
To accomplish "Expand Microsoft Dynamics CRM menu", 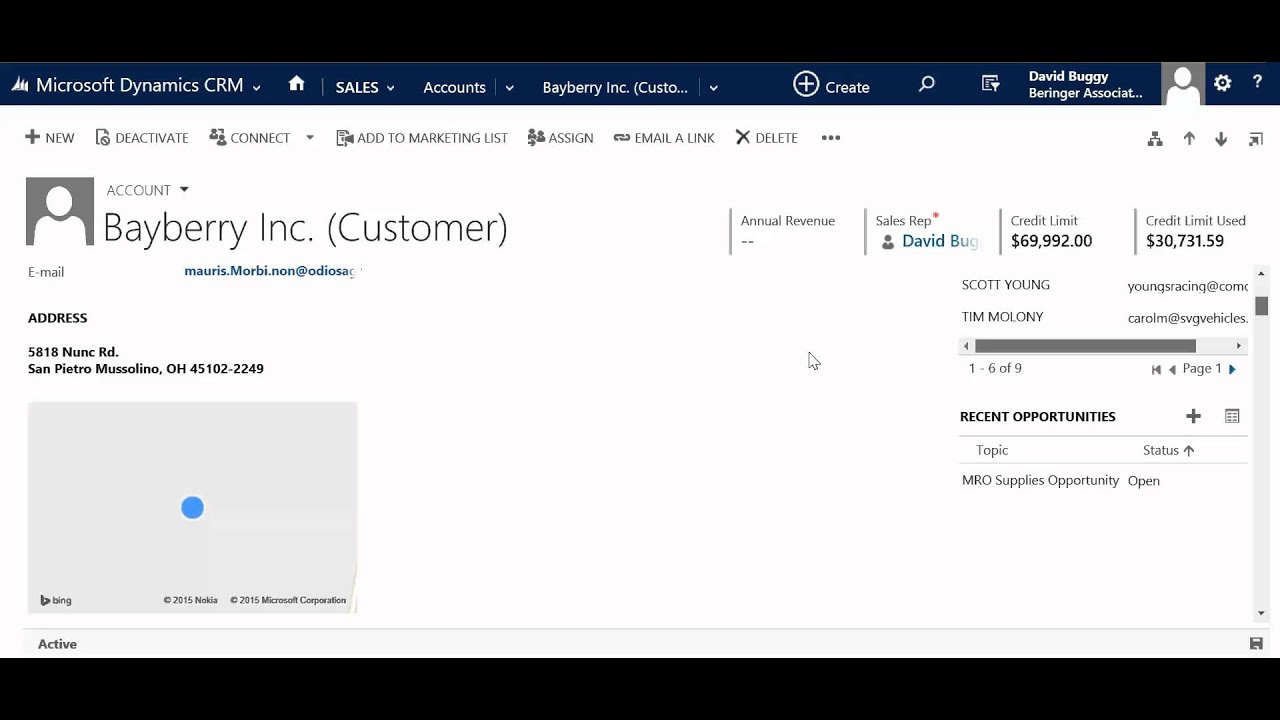I will pos(256,87).
